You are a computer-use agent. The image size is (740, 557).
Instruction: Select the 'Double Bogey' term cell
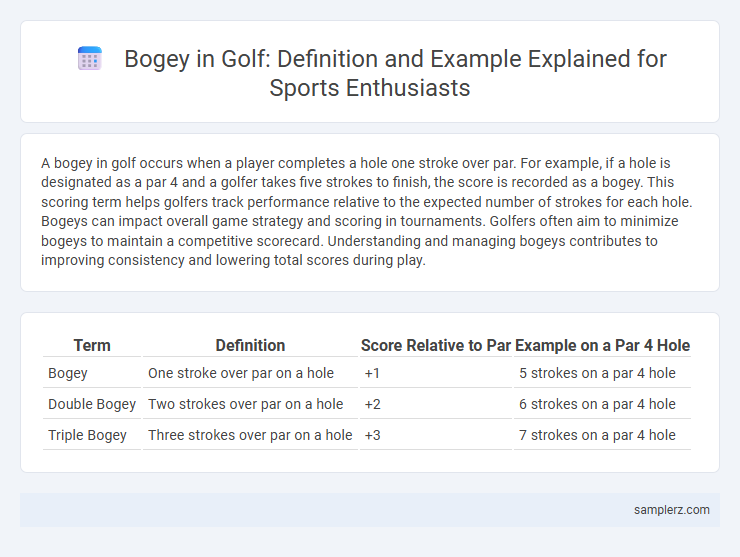click(x=92, y=404)
